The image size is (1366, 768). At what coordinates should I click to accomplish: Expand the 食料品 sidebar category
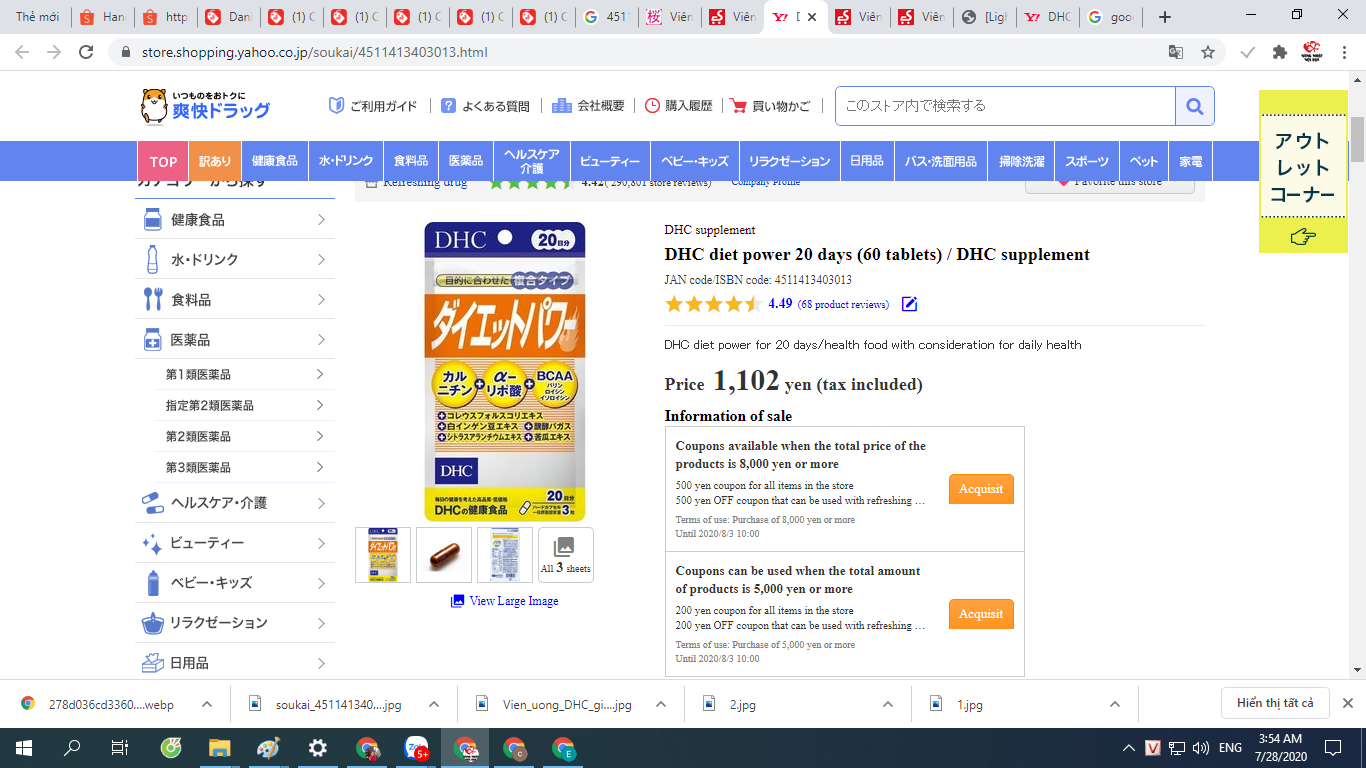tap(235, 300)
